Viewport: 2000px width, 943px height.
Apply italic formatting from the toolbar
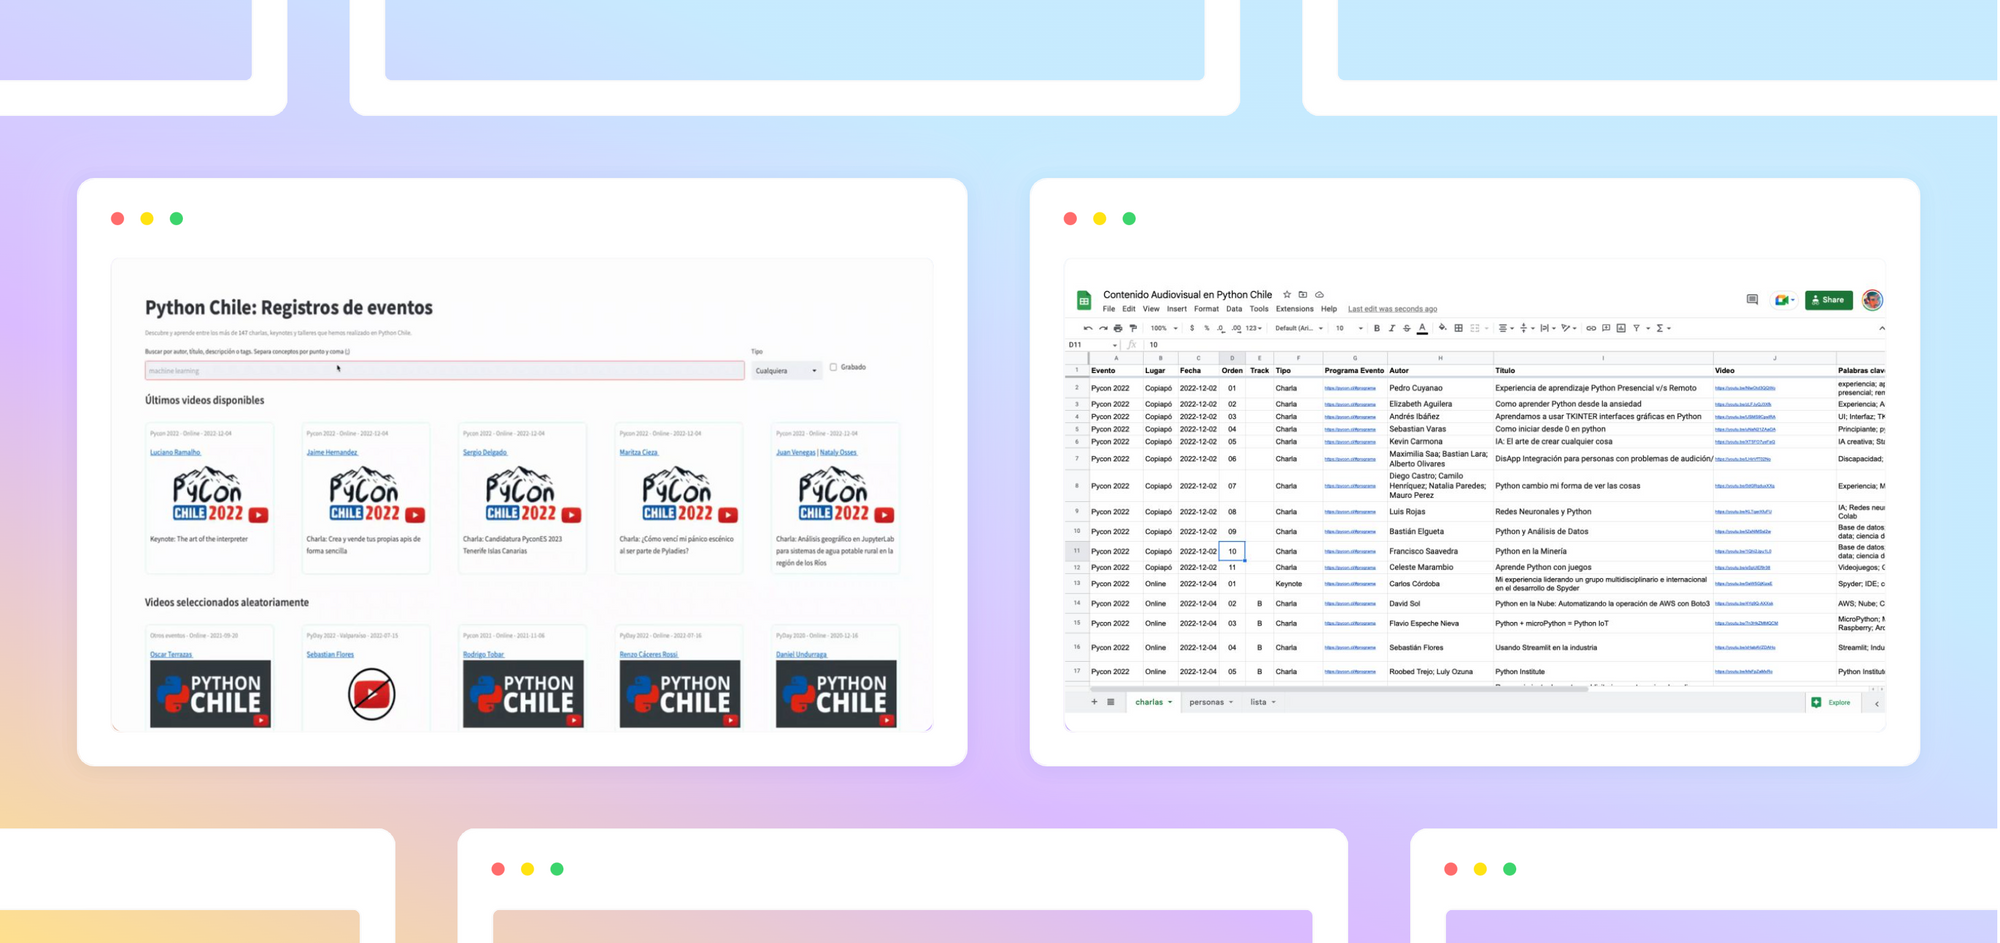click(x=1391, y=328)
